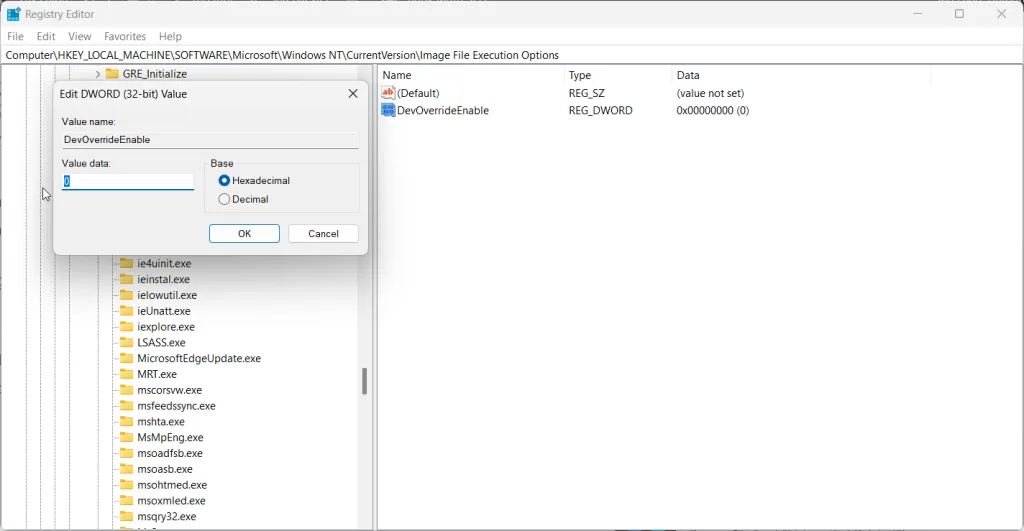The image size is (1024, 531).
Task: Click the tree pane vertical scrollbar thumb
Action: pyautogui.click(x=364, y=381)
